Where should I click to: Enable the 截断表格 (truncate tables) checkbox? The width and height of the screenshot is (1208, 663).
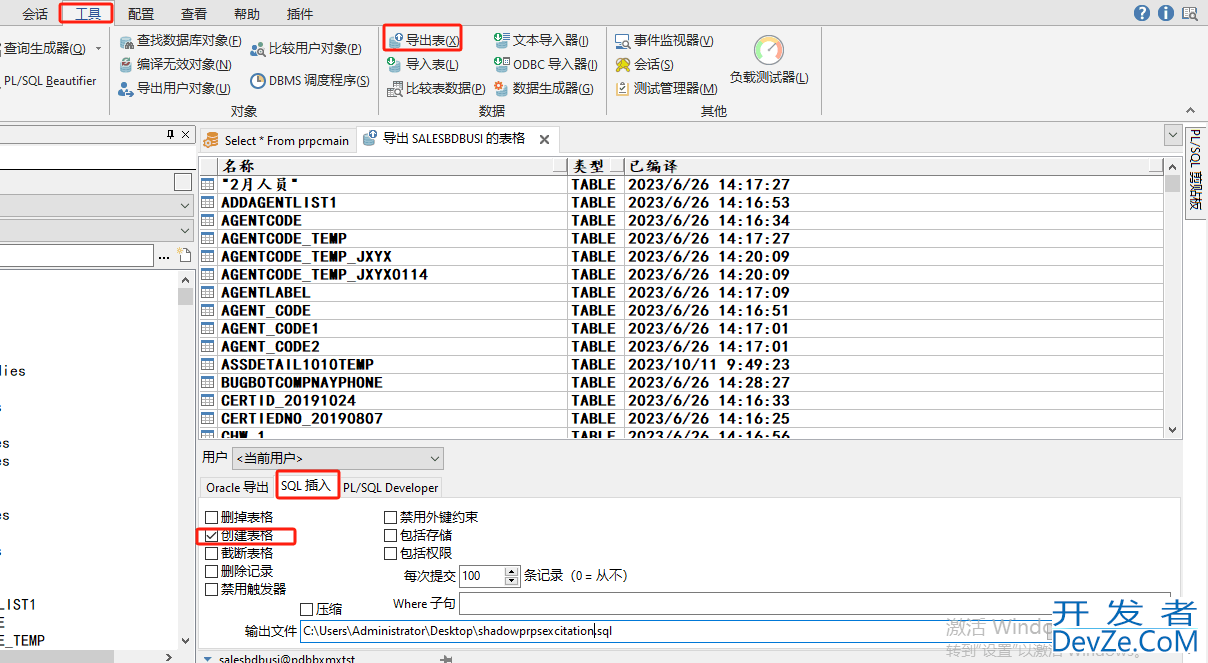[211, 553]
